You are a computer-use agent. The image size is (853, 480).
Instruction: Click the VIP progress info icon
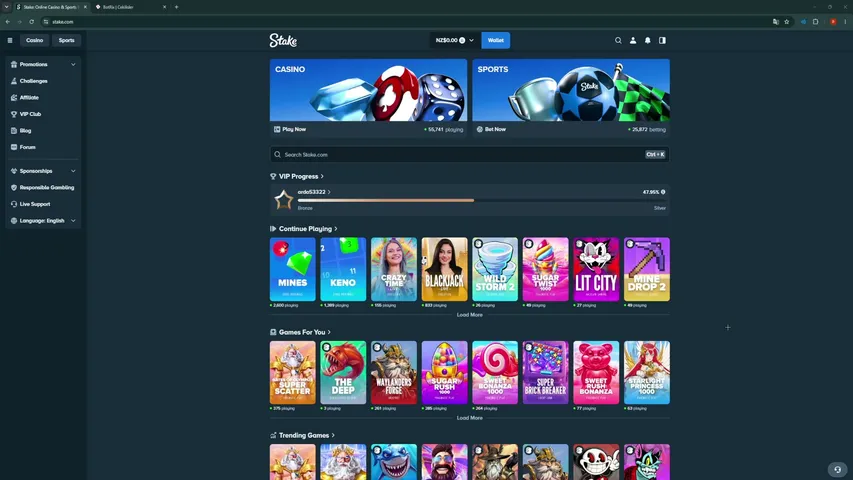(x=663, y=192)
